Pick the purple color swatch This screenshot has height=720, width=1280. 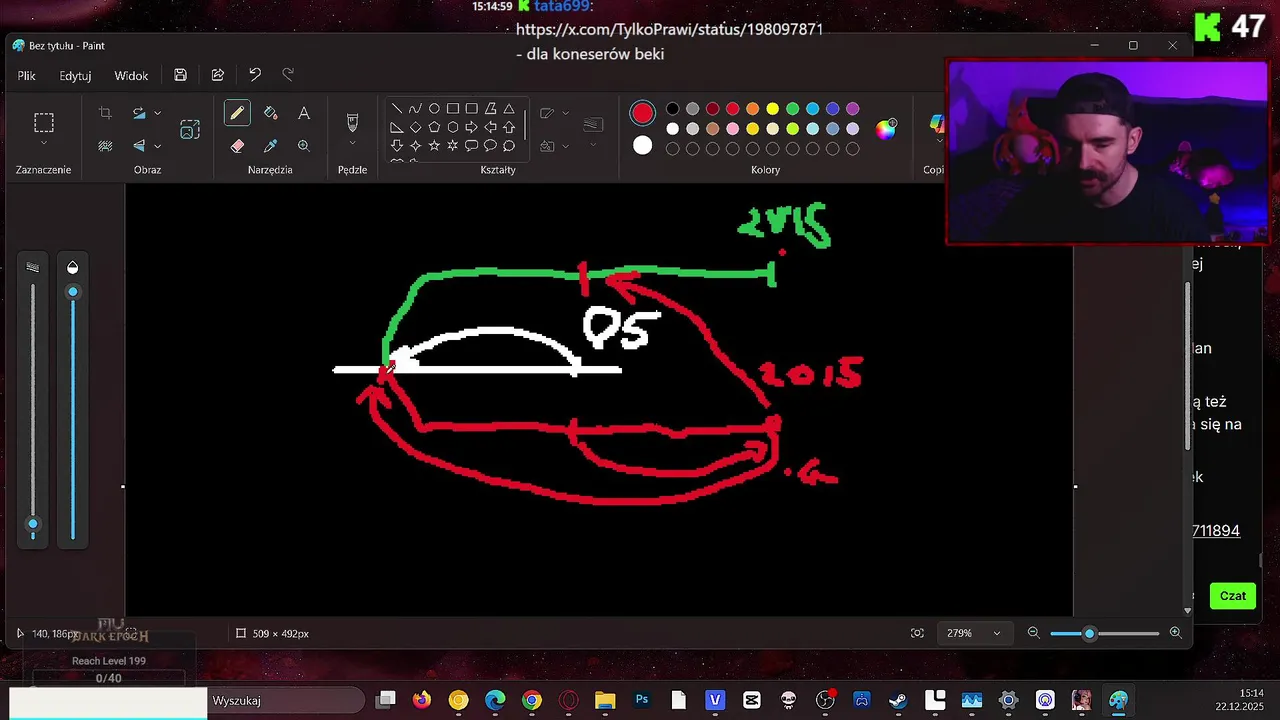(x=852, y=109)
